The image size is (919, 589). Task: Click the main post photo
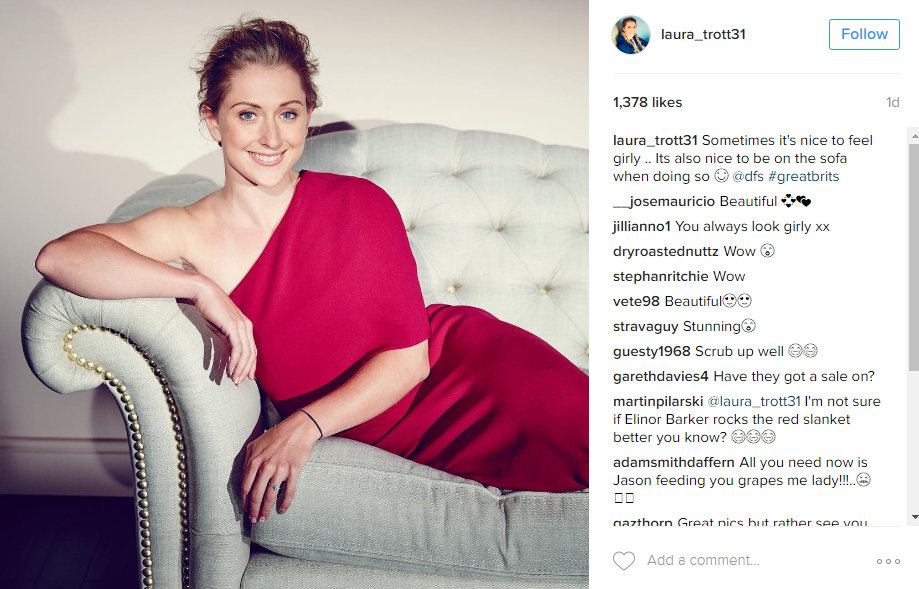point(294,294)
